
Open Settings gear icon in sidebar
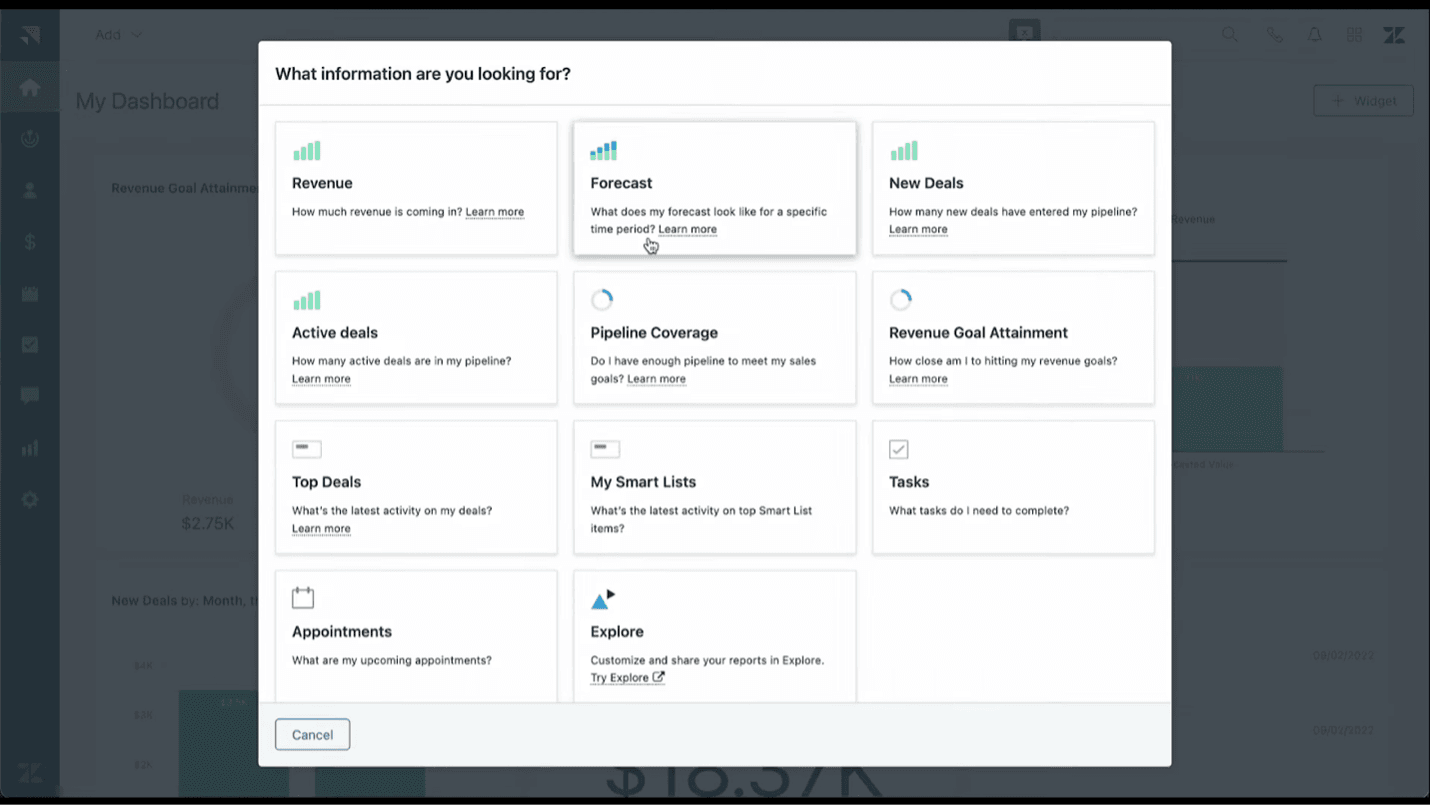pyautogui.click(x=30, y=499)
